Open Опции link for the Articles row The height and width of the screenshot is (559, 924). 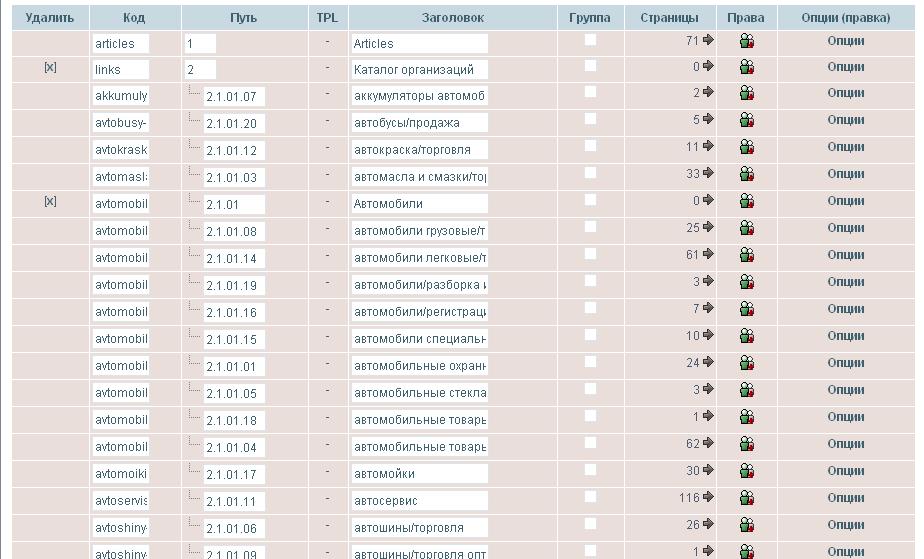pyautogui.click(x=845, y=41)
